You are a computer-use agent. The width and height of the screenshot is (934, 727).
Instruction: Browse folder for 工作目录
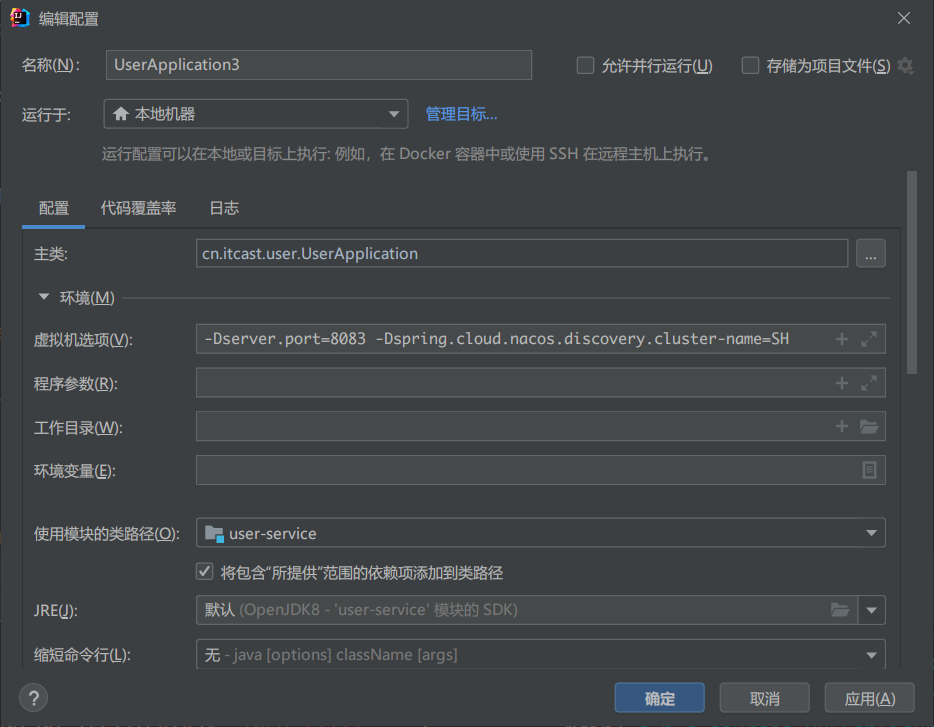tap(869, 427)
